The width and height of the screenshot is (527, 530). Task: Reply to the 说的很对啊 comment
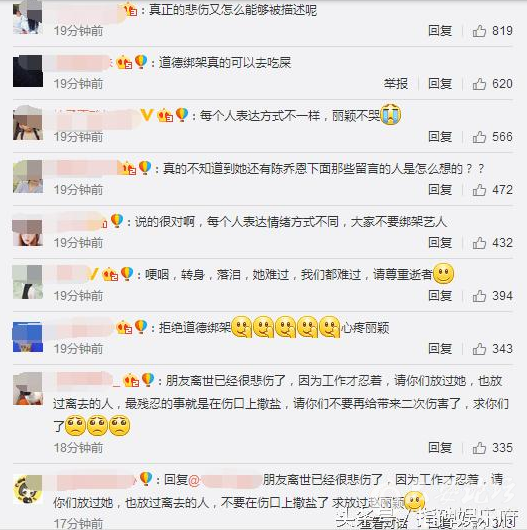click(x=440, y=242)
